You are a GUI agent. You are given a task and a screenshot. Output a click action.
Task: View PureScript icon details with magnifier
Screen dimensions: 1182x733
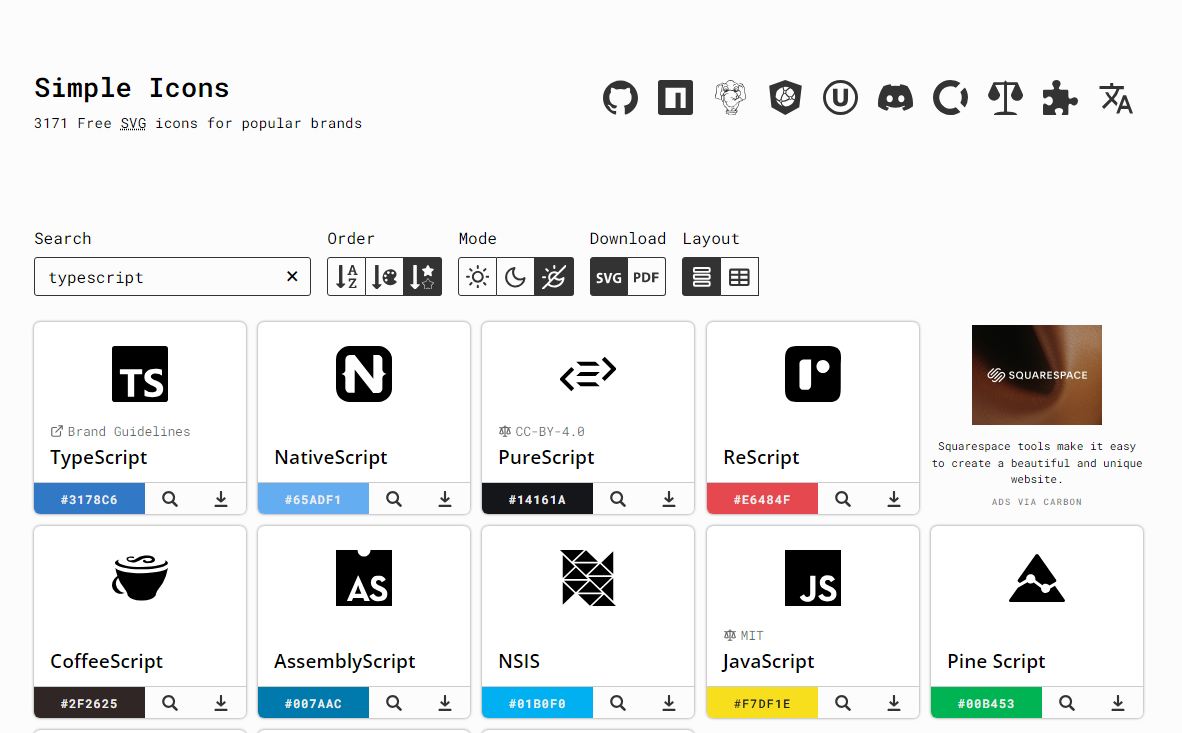coord(618,499)
